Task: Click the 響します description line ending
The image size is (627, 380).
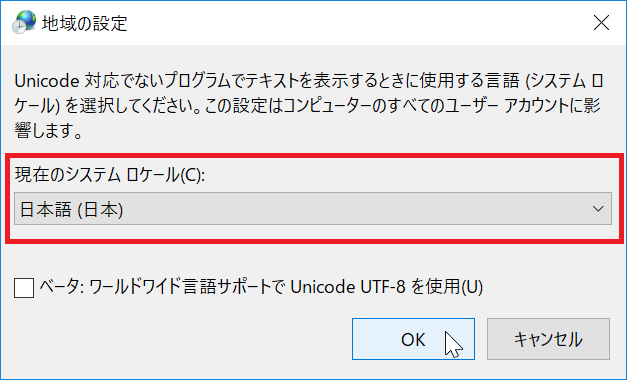Action: pos(48,130)
